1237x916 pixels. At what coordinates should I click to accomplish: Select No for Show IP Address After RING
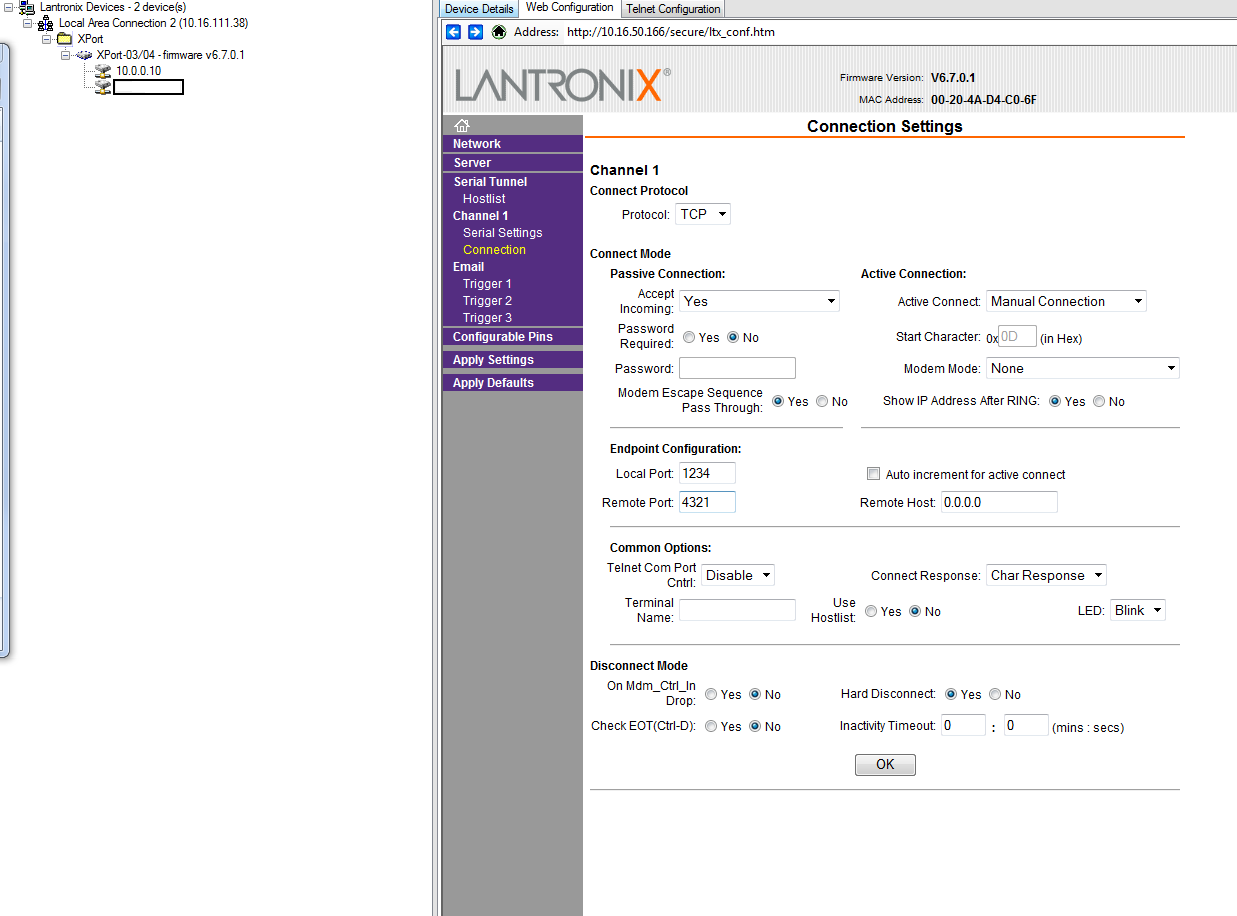click(x=1099, y=401)
